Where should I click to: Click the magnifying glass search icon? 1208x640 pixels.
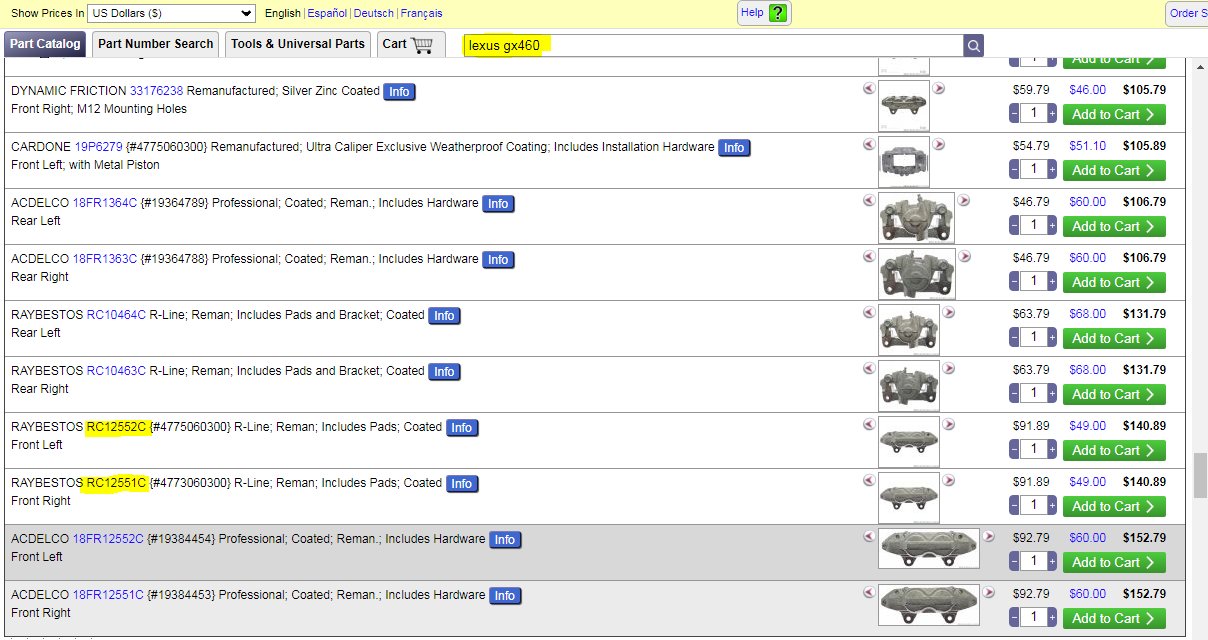tap(974, 45)
